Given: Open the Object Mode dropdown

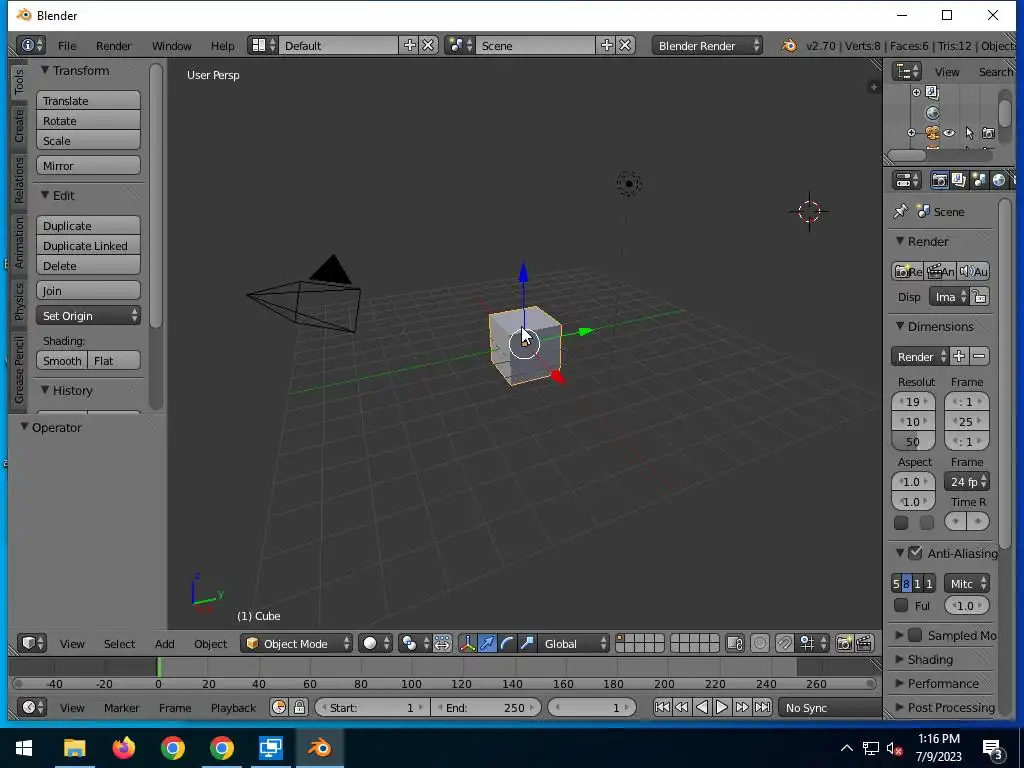Looking at the screenshot, I should [296, 643].
